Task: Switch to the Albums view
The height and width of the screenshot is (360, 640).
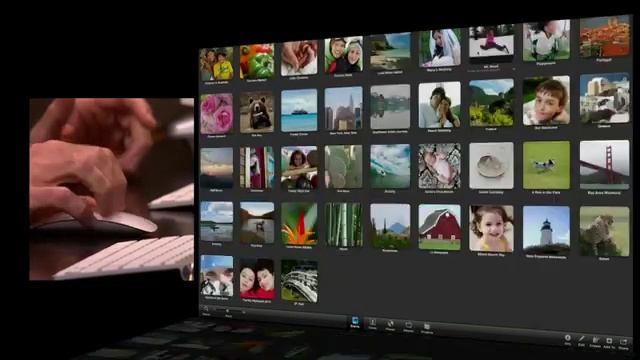Action: coord(409,326)
